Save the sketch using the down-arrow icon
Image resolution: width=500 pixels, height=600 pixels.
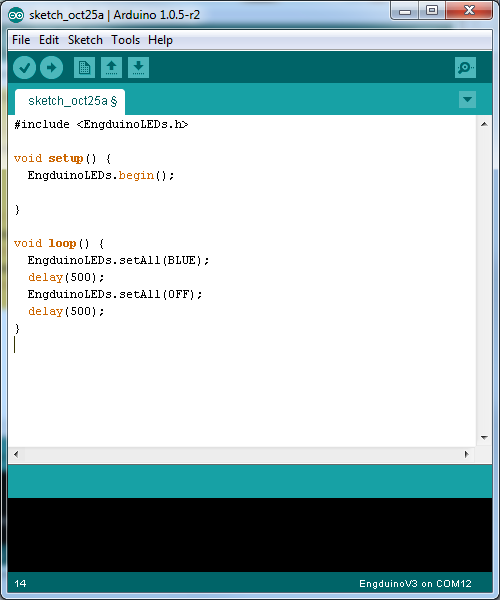tap(138, 68)
